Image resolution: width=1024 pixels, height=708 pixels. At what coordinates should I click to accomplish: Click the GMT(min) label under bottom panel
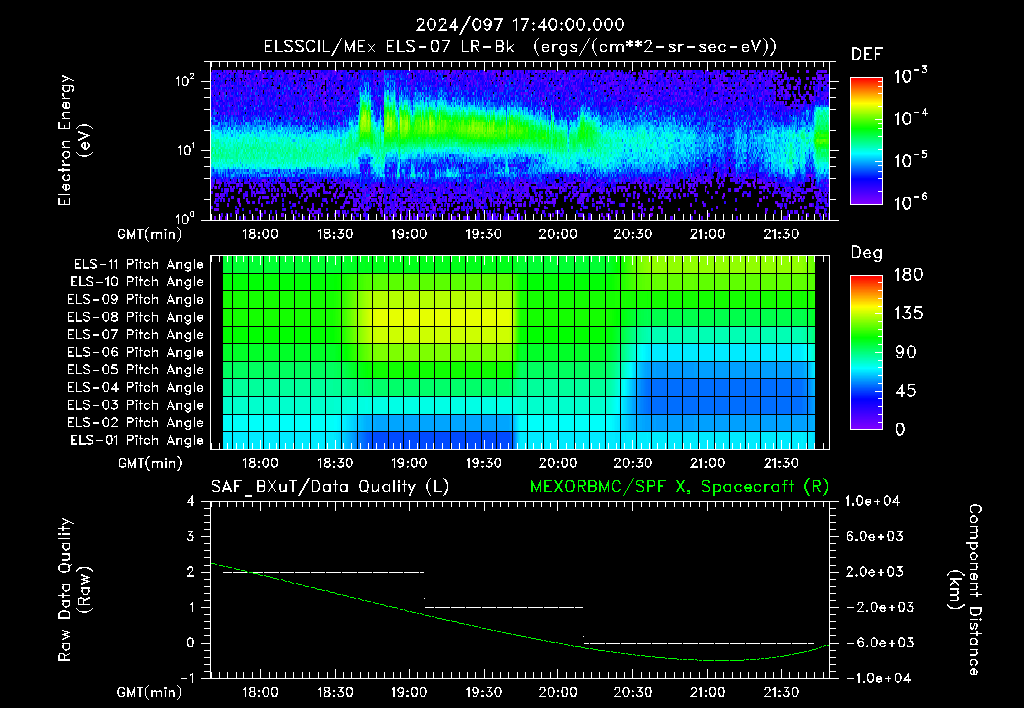point(150,692)
